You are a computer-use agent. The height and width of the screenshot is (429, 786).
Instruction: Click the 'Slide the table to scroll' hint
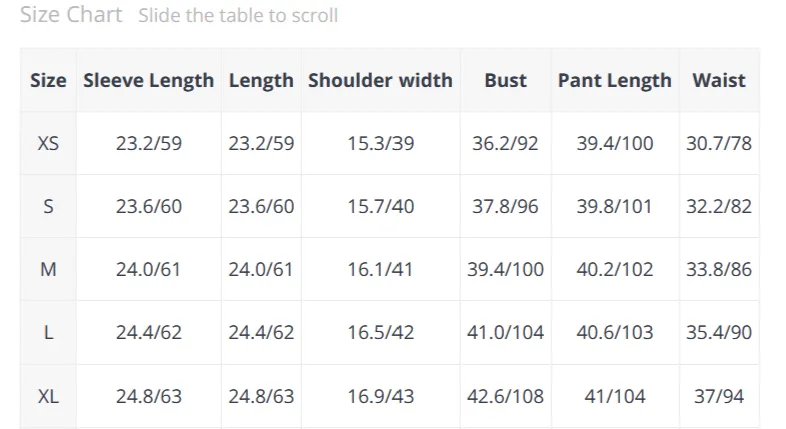[238, 16]
